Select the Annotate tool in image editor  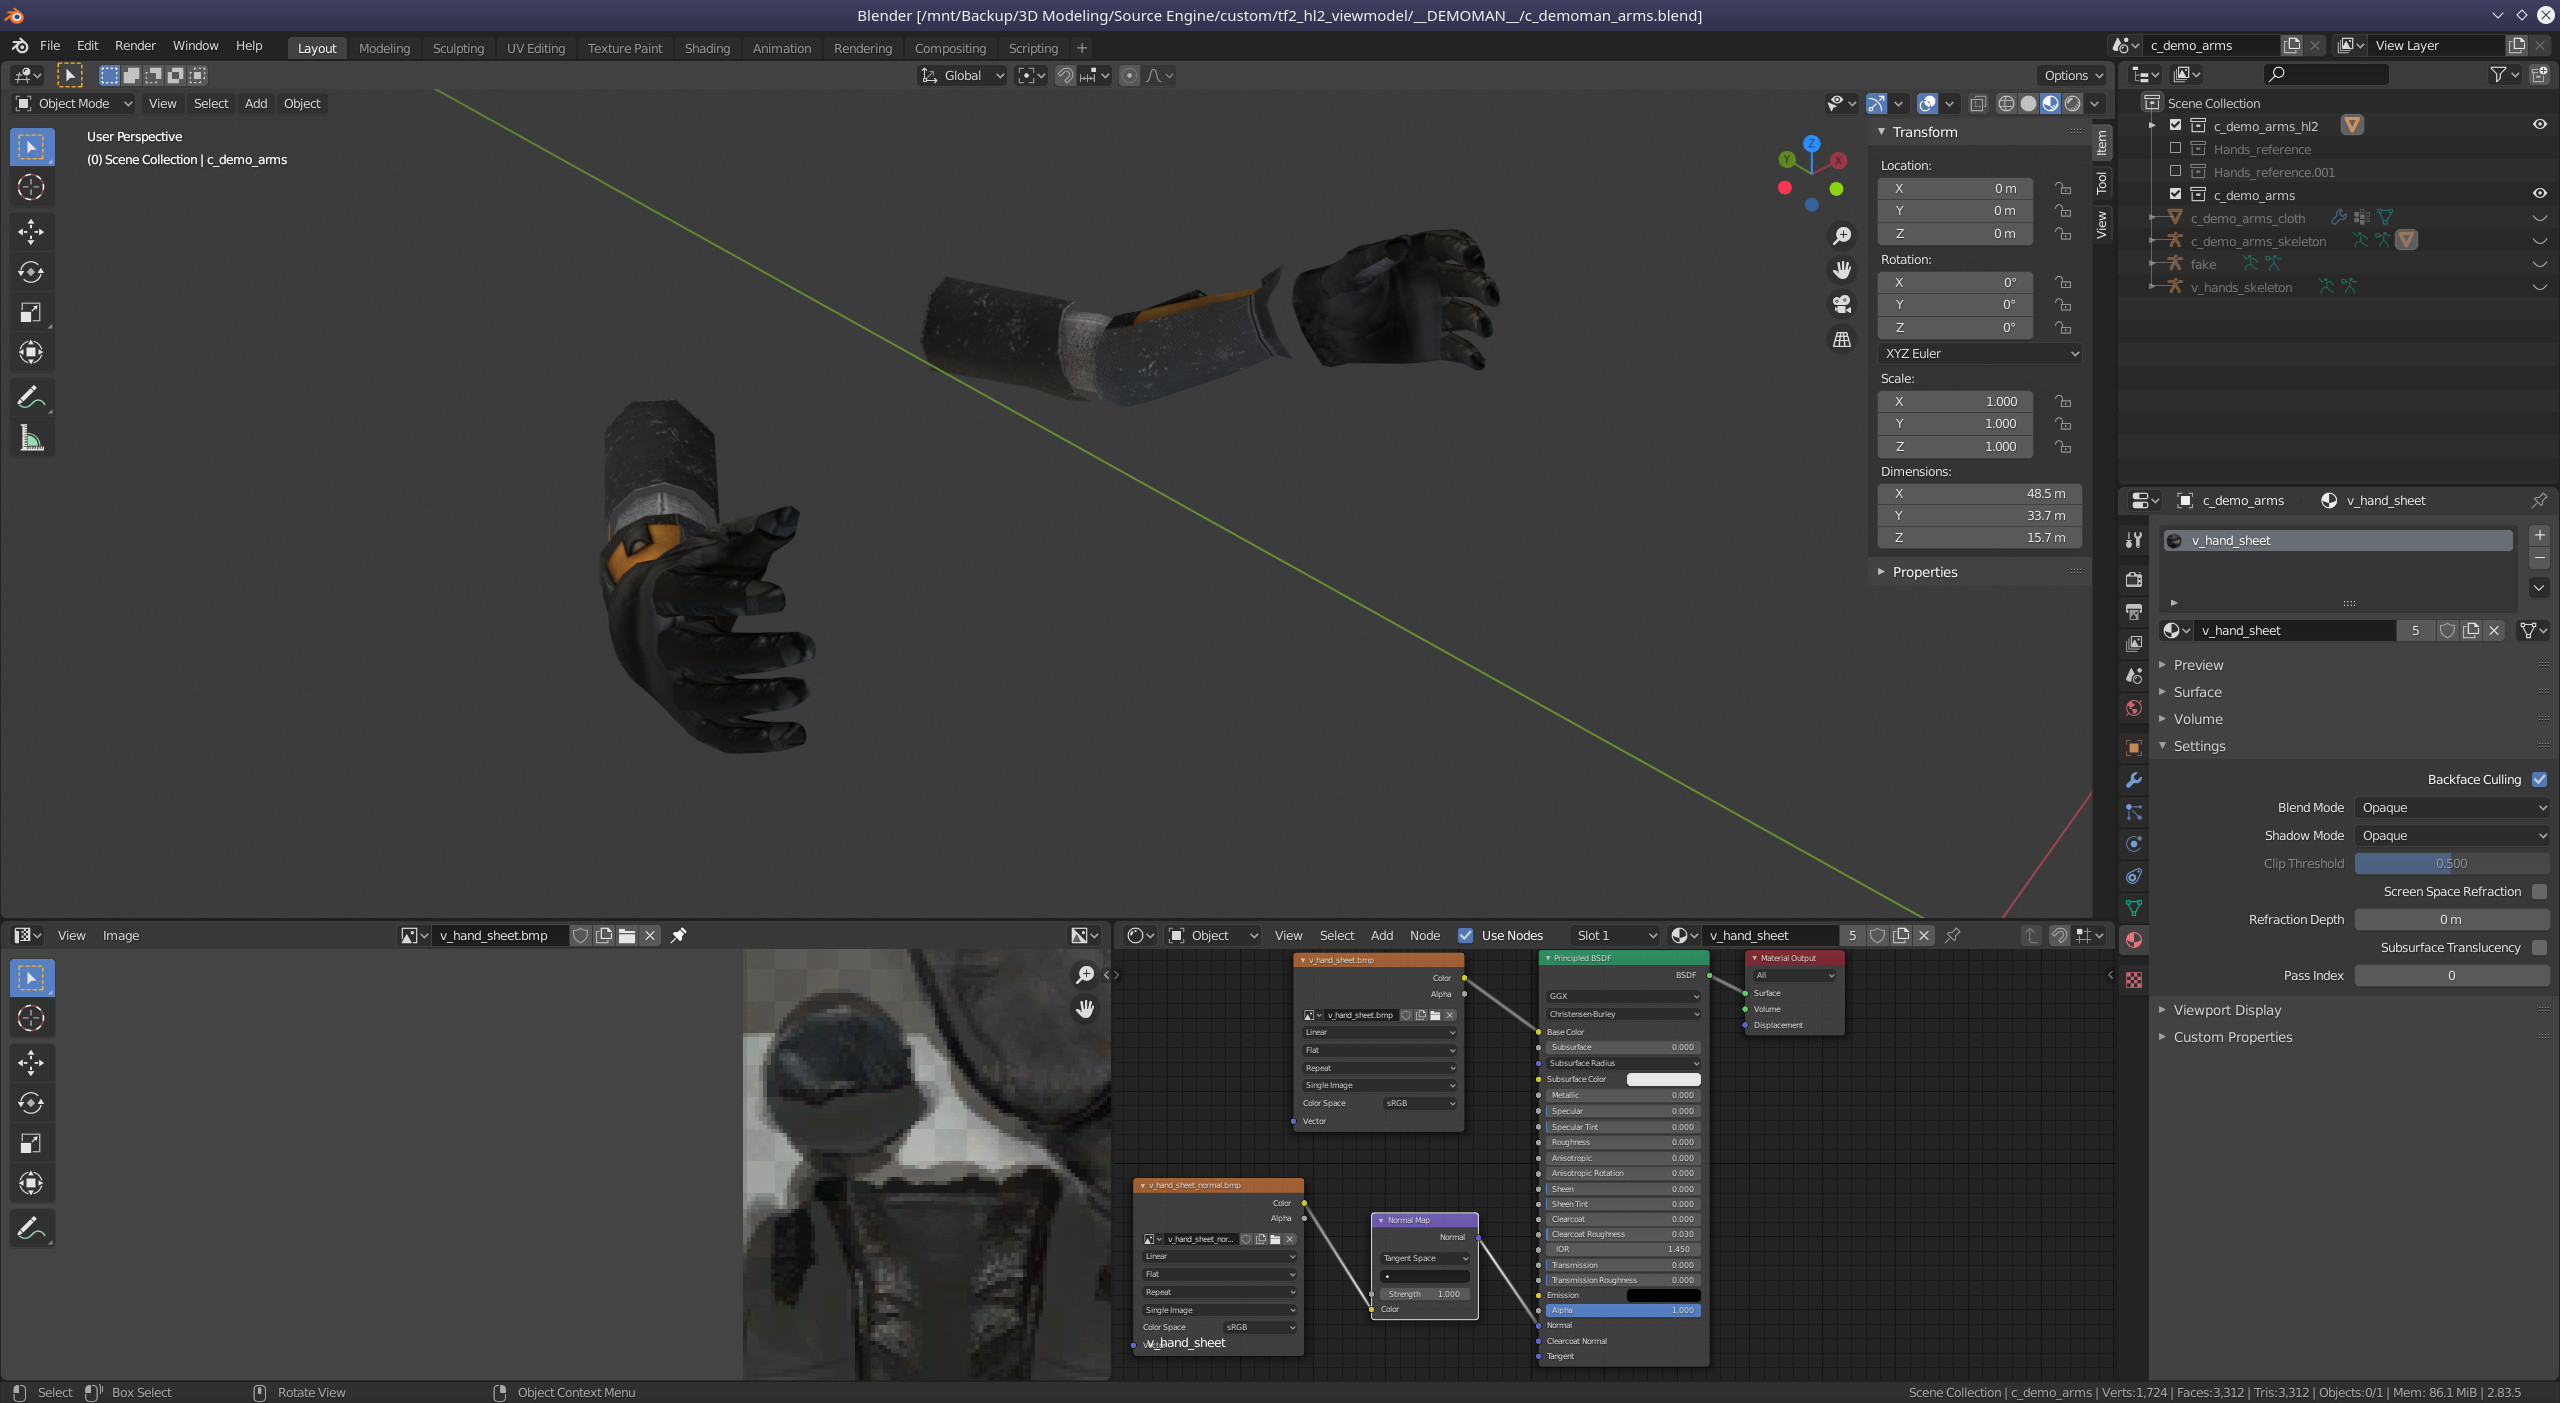[31, 1228]
